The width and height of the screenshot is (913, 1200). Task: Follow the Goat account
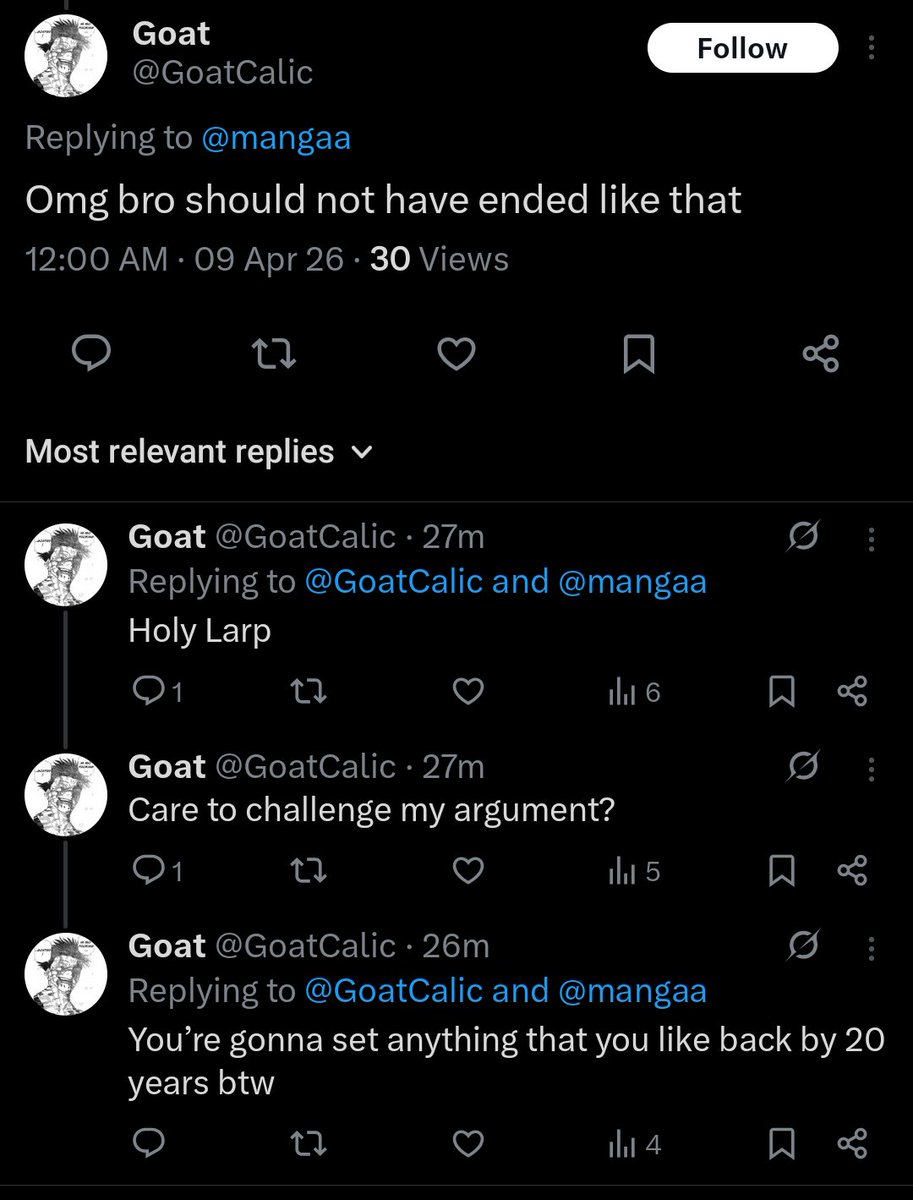(x=742, y=48)
